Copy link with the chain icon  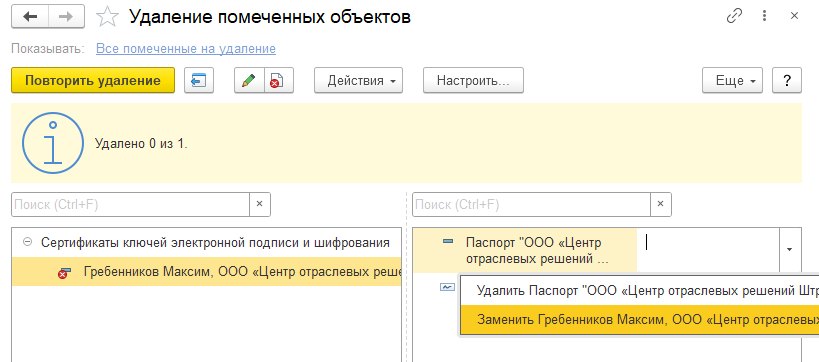click(734, 17)
